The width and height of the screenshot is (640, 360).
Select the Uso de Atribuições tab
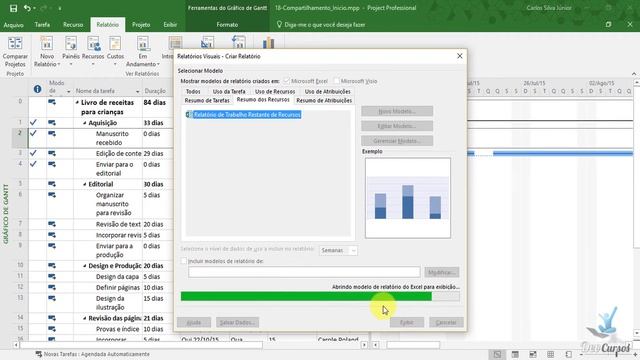pyautogui.click(x=327, y=91)
